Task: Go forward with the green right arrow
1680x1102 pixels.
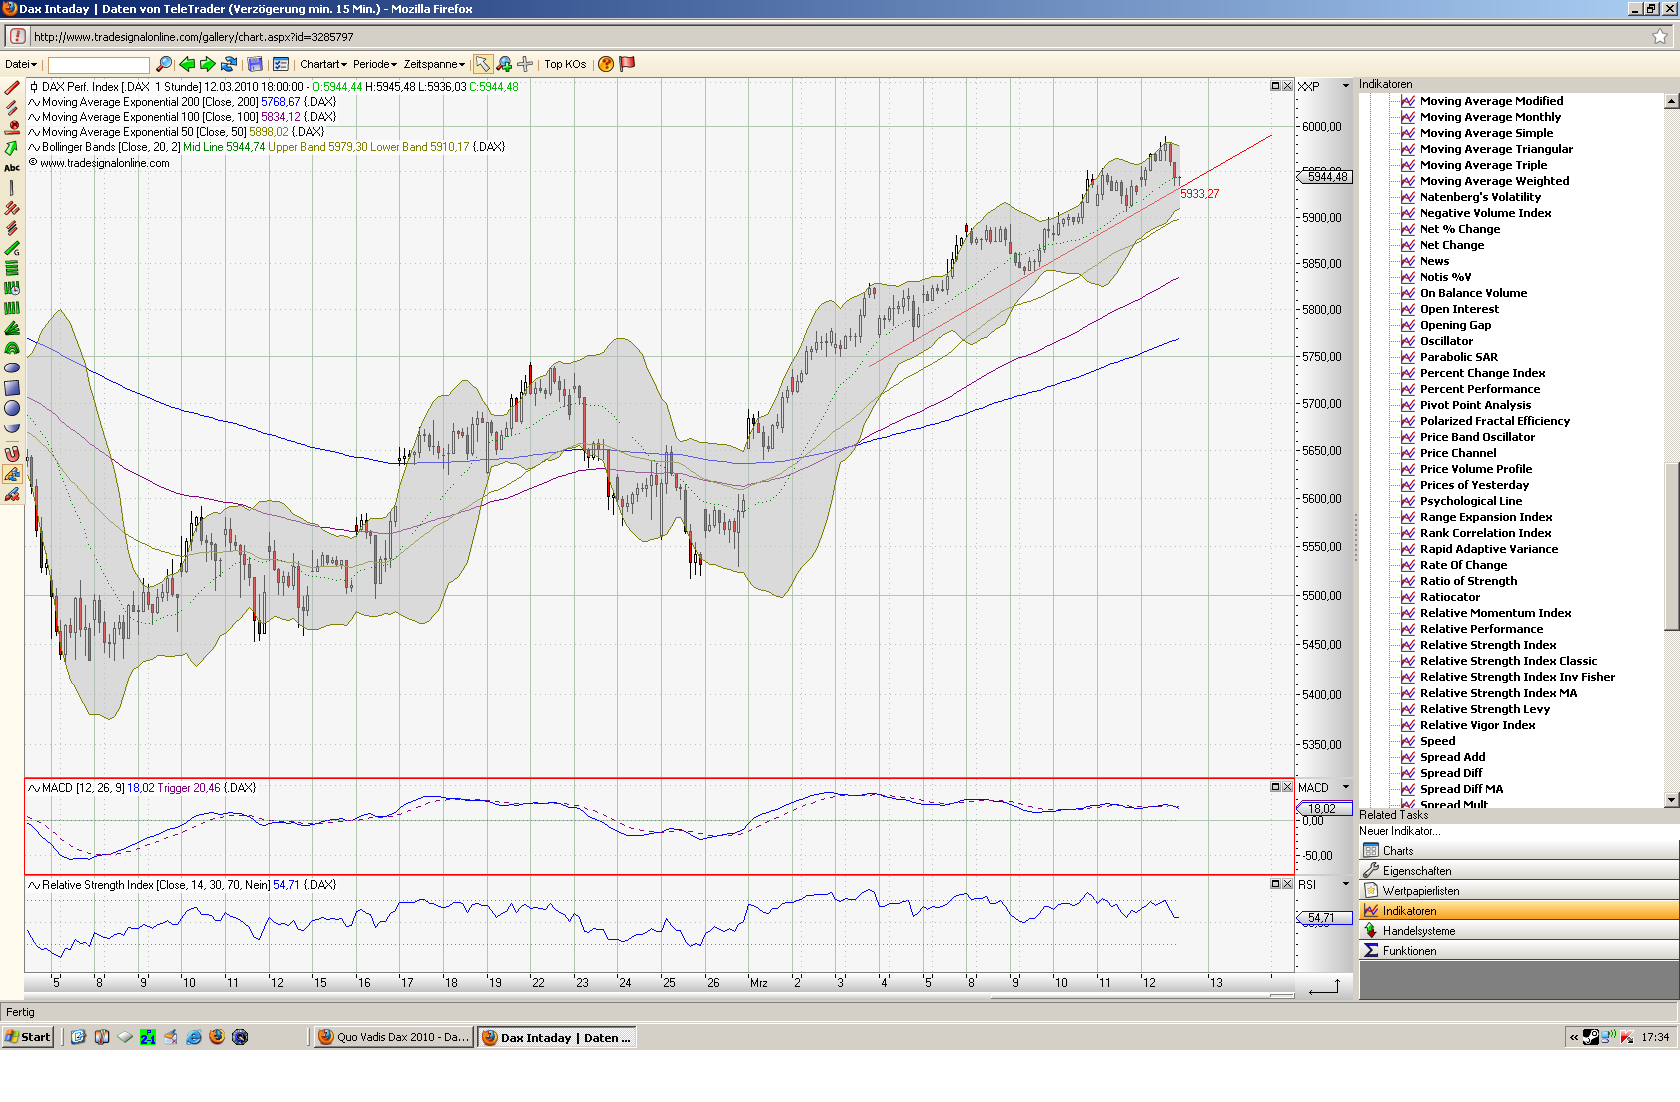Action: click(x=208, y=64)
